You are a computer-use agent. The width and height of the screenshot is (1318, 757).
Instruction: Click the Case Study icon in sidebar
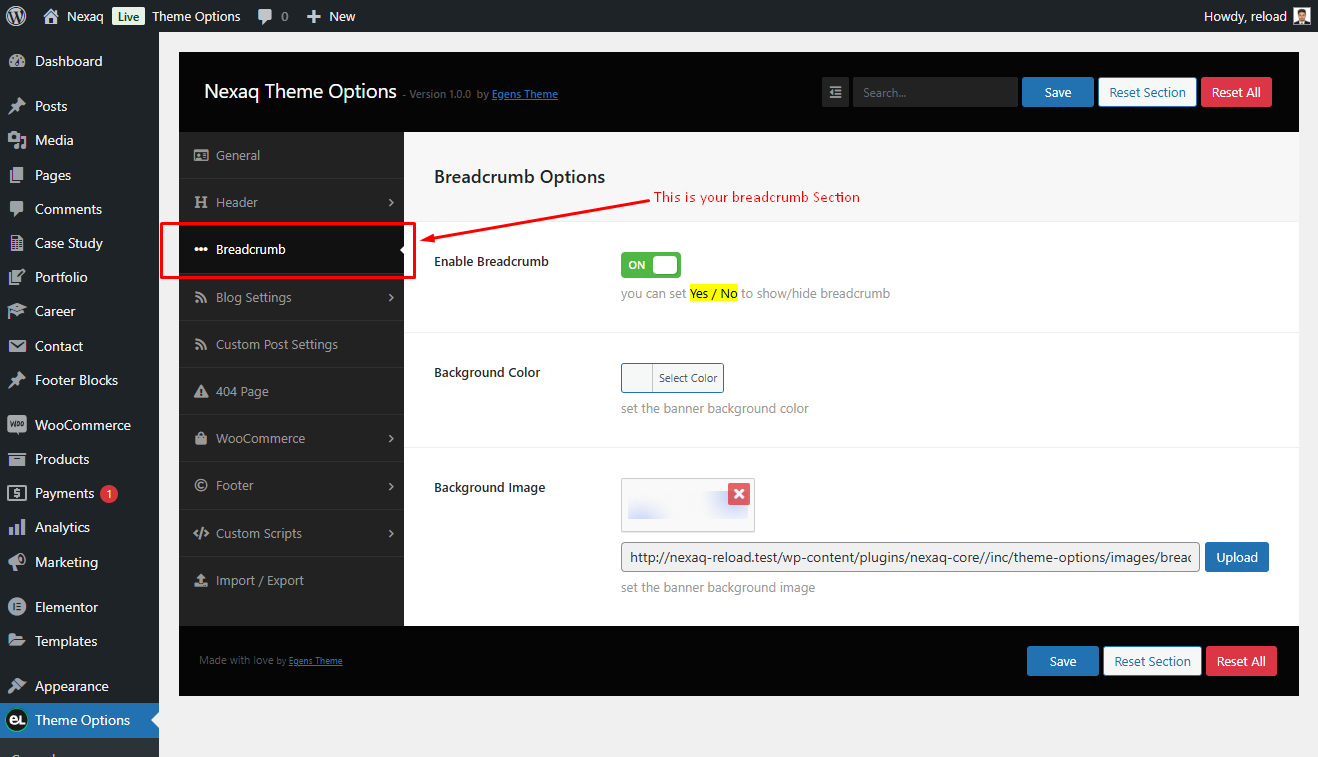[17, 243]
